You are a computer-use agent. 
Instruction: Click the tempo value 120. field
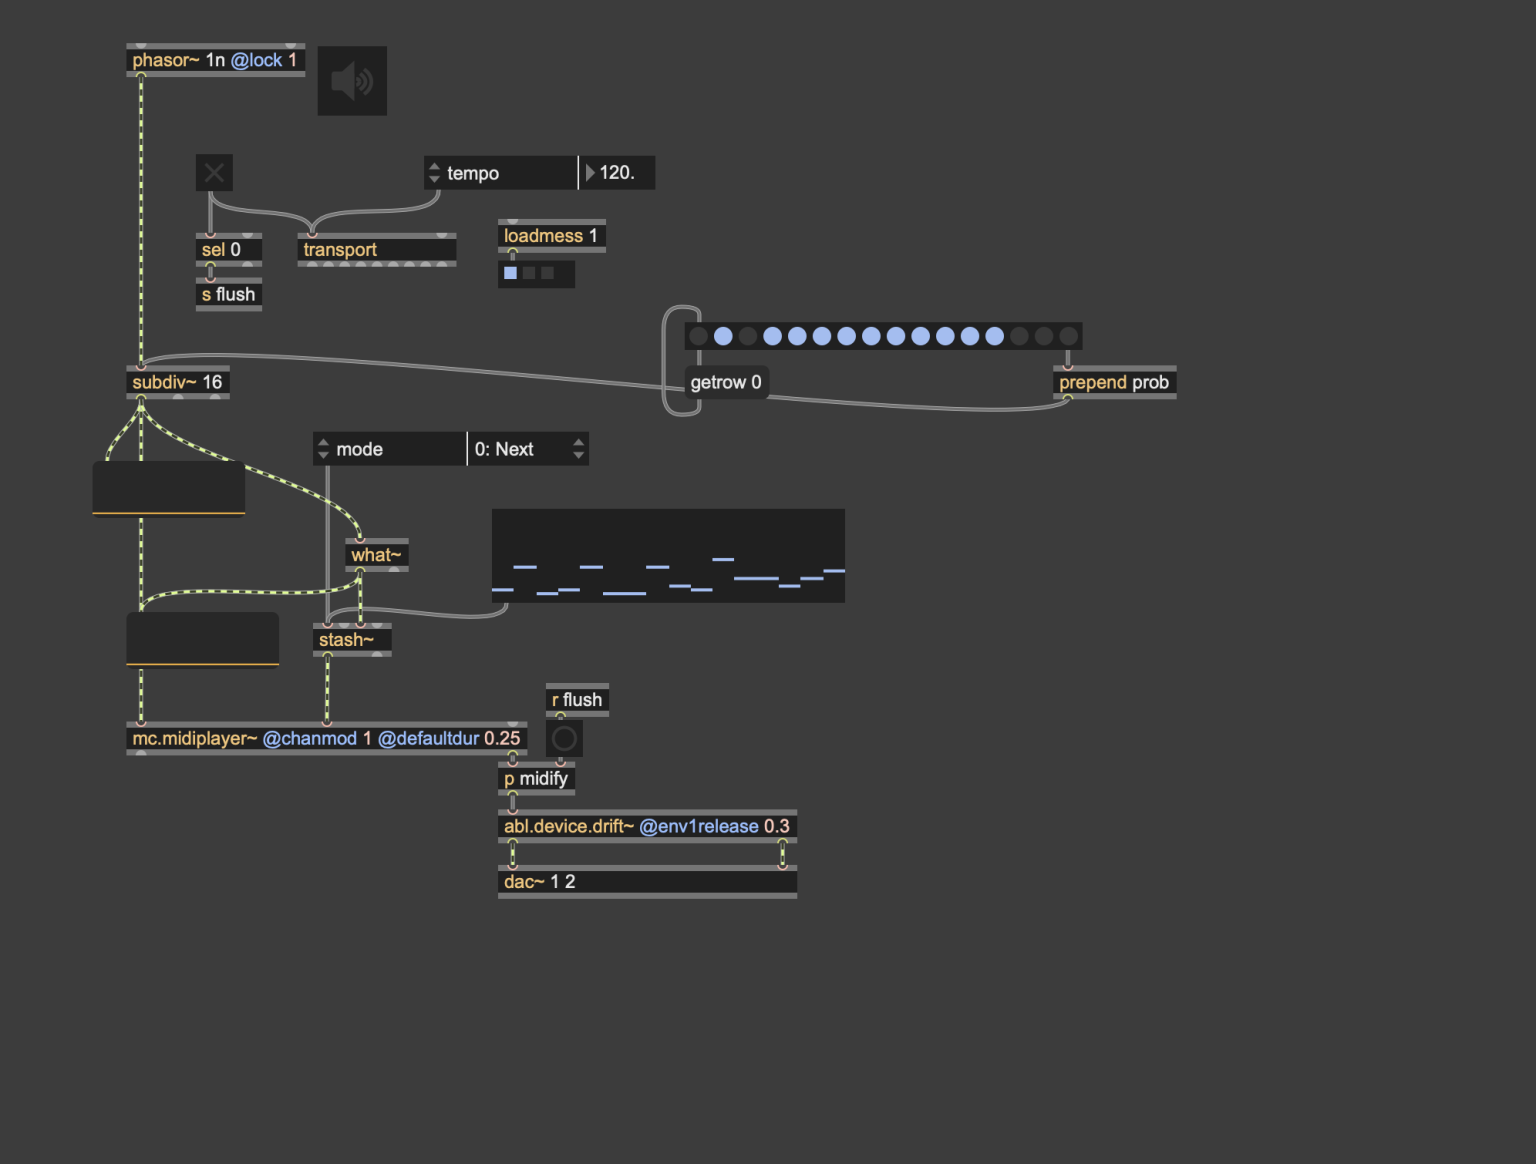tap(617, 173)
